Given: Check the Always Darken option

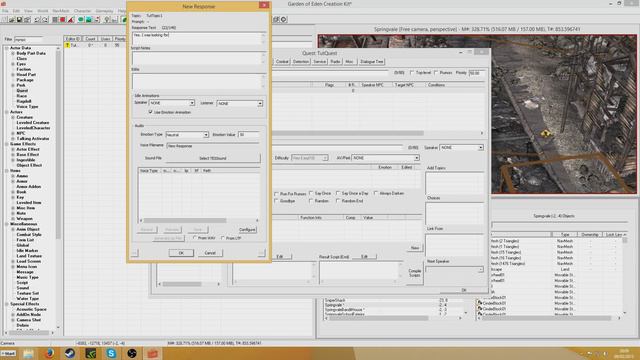Looking at the screenshot, I should [376, 193].
